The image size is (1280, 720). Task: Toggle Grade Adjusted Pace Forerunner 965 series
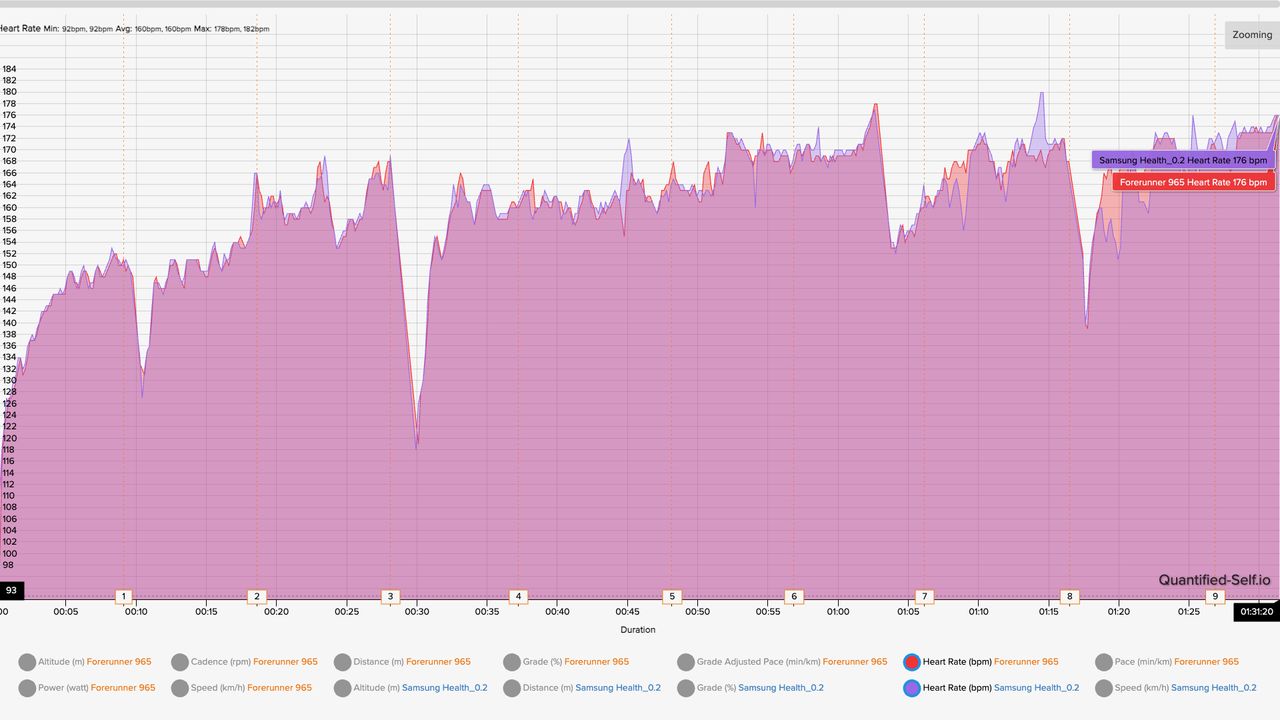coord(782,662)
